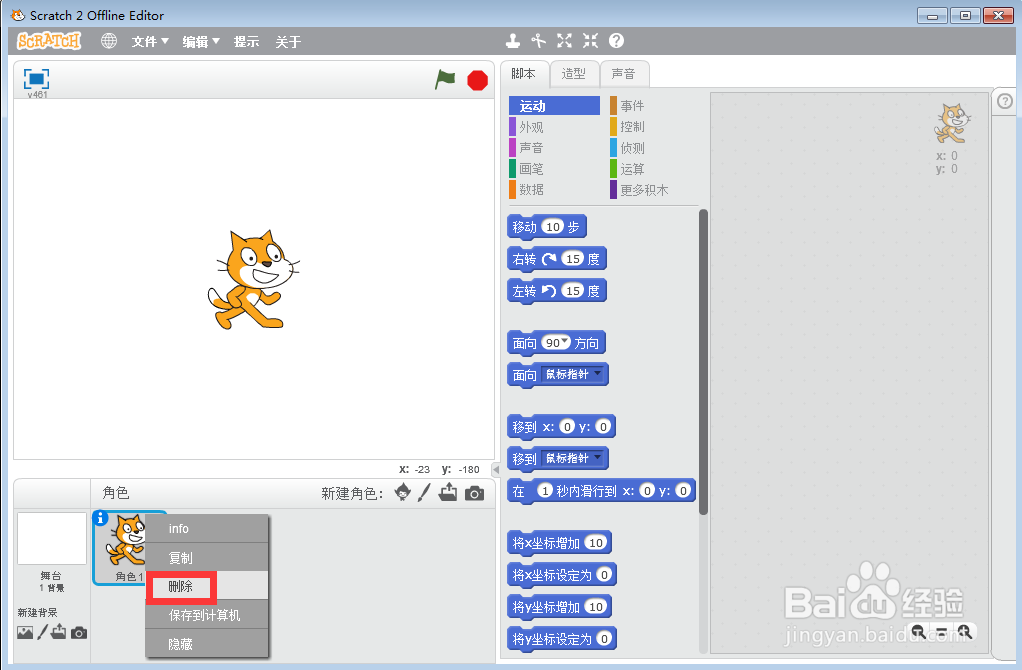Open direction dropdown in 面向 90 方向 block

point(565,342)
